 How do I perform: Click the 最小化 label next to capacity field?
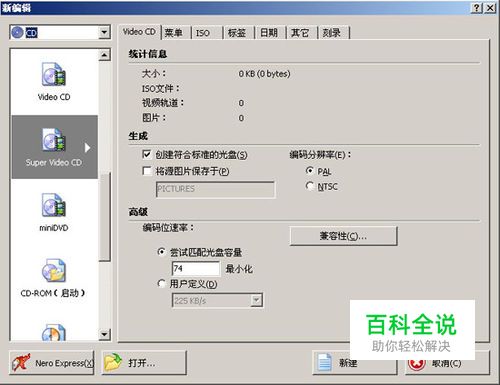239,269
